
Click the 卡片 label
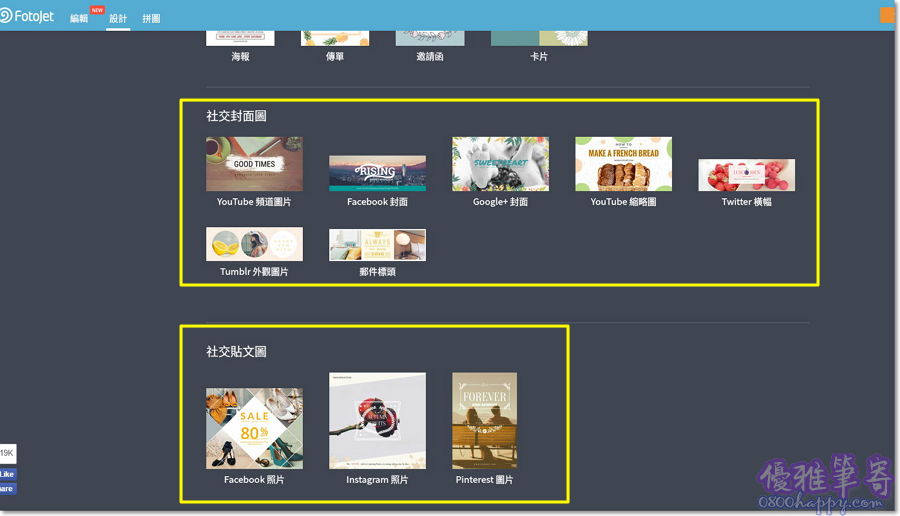pyautogui.click(x=539, y=57)
